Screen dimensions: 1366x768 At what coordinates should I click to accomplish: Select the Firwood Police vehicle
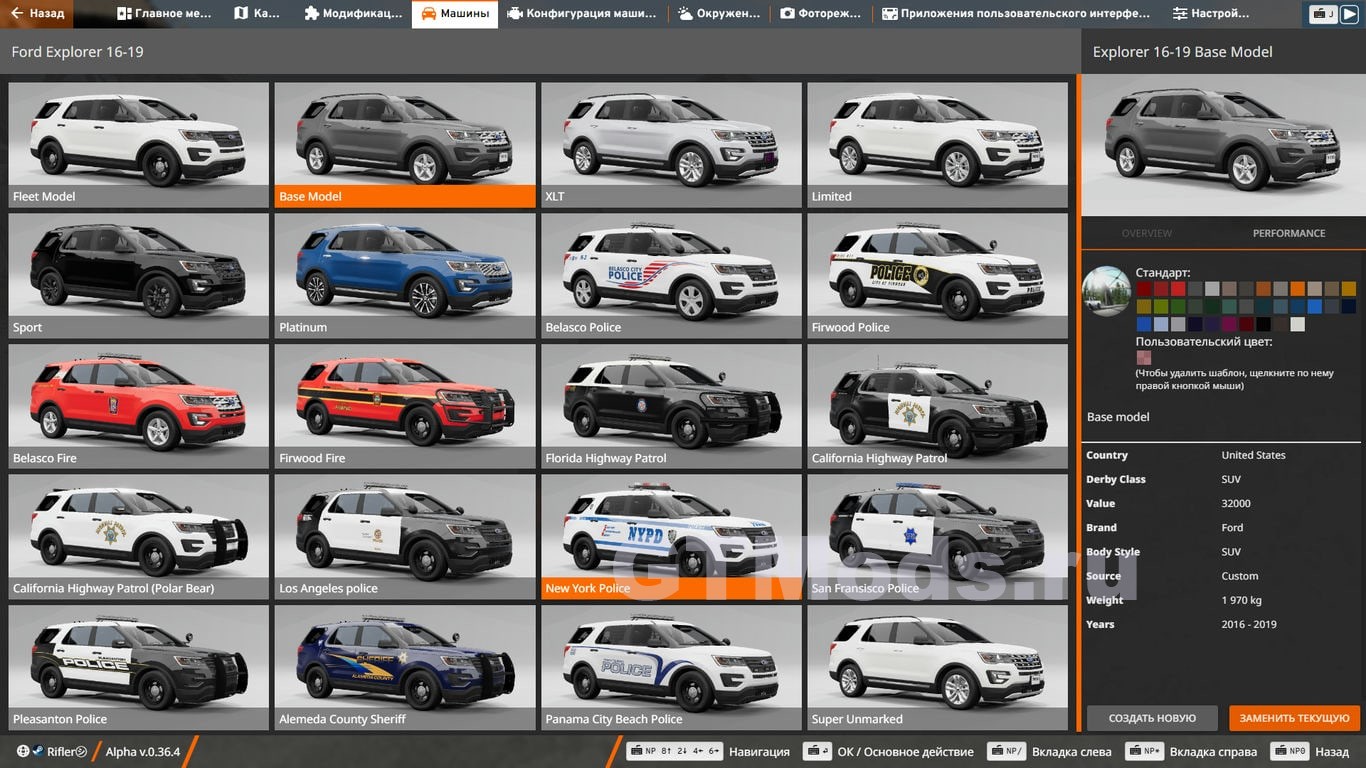click(937, 276)
